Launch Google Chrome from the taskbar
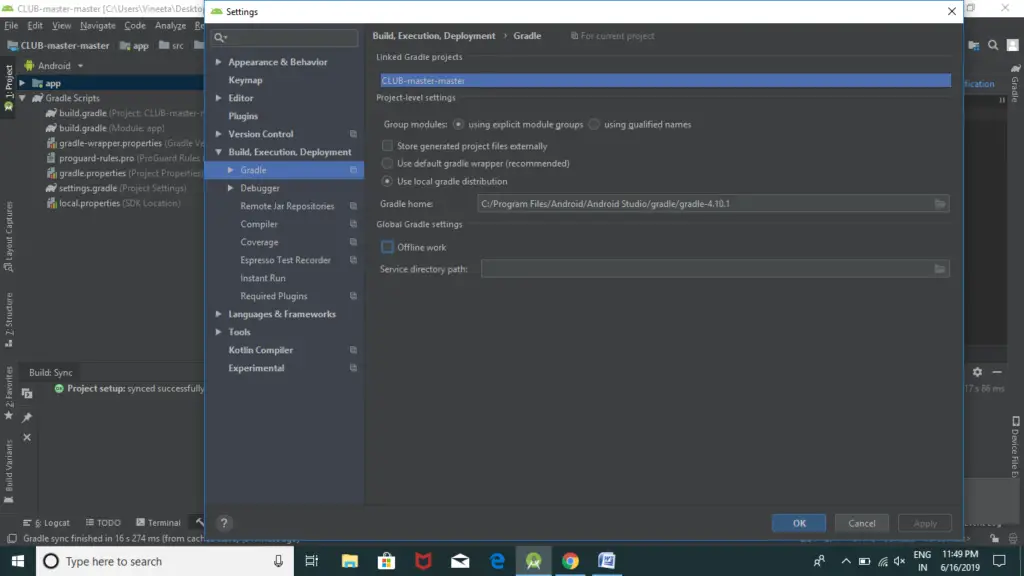 pos(570,561)
